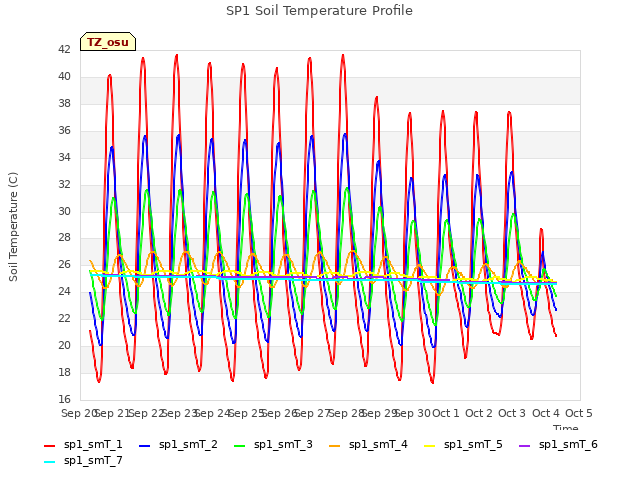Click the 20 y-axis tick label
The width and height of the screenshot is (640, 480).
pos(64,345)
